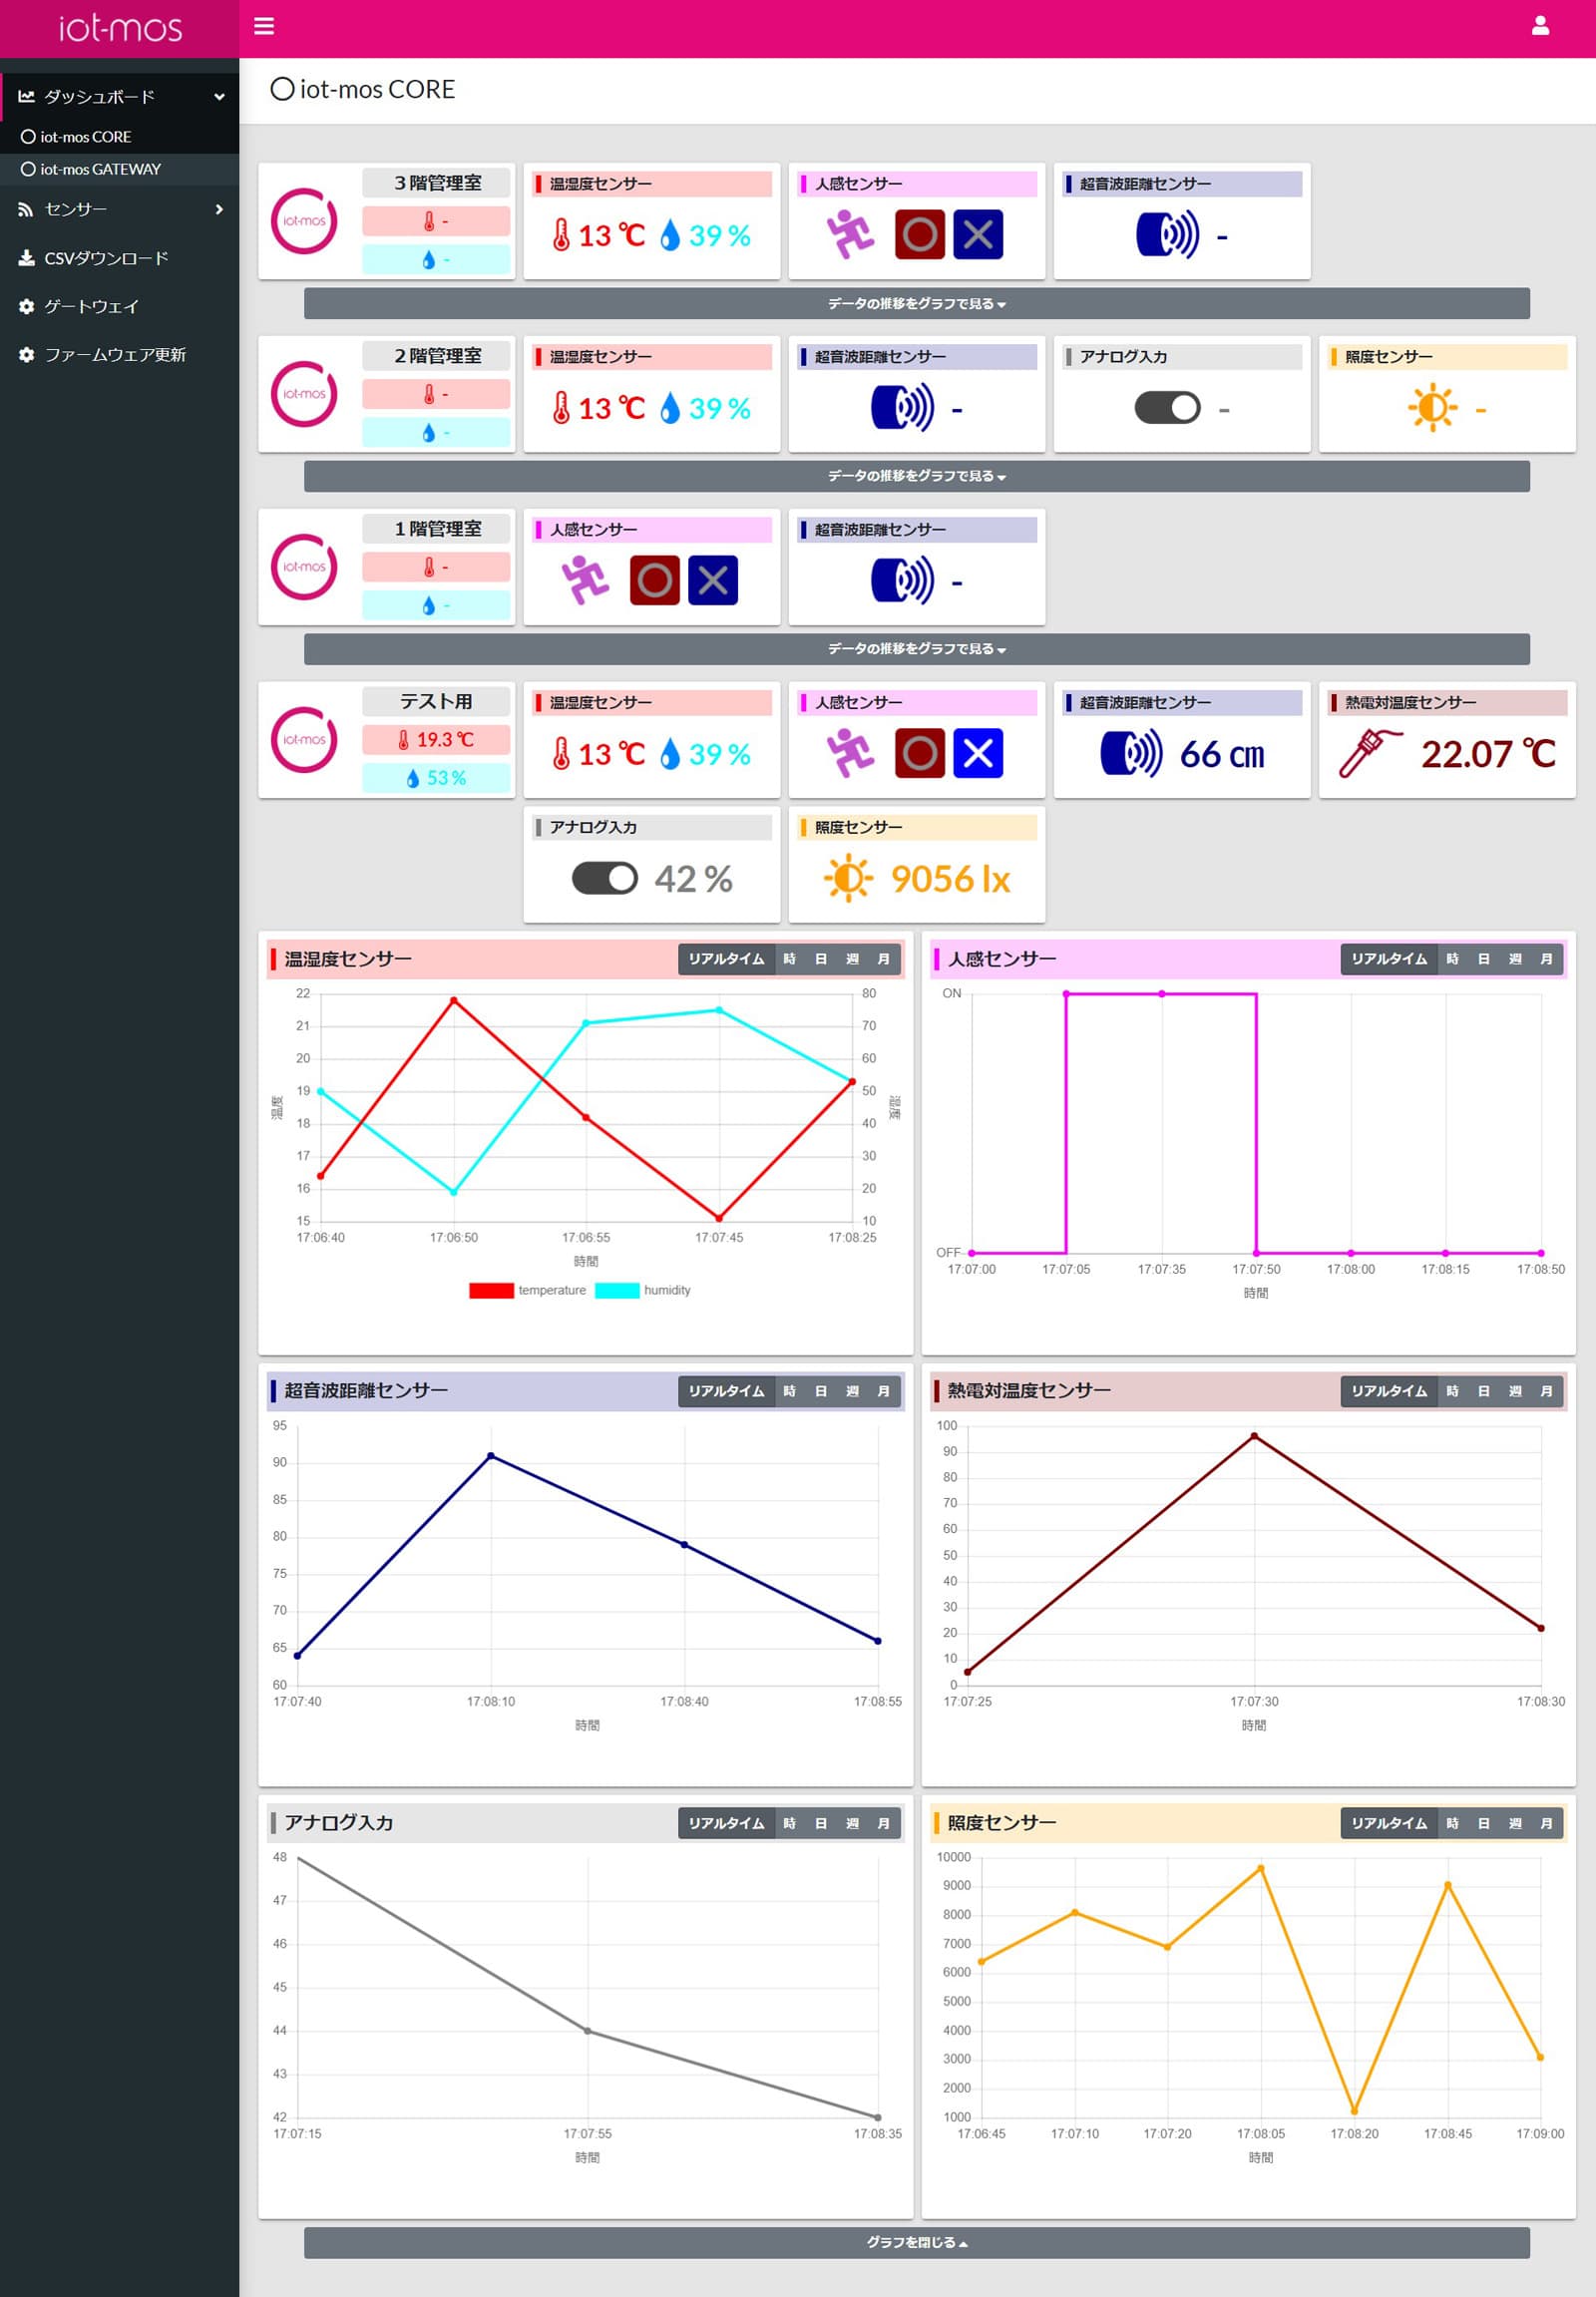
Task: Click the sun icon next to 9056 lx
Action: pyautogui.click(x=848, y=878)
